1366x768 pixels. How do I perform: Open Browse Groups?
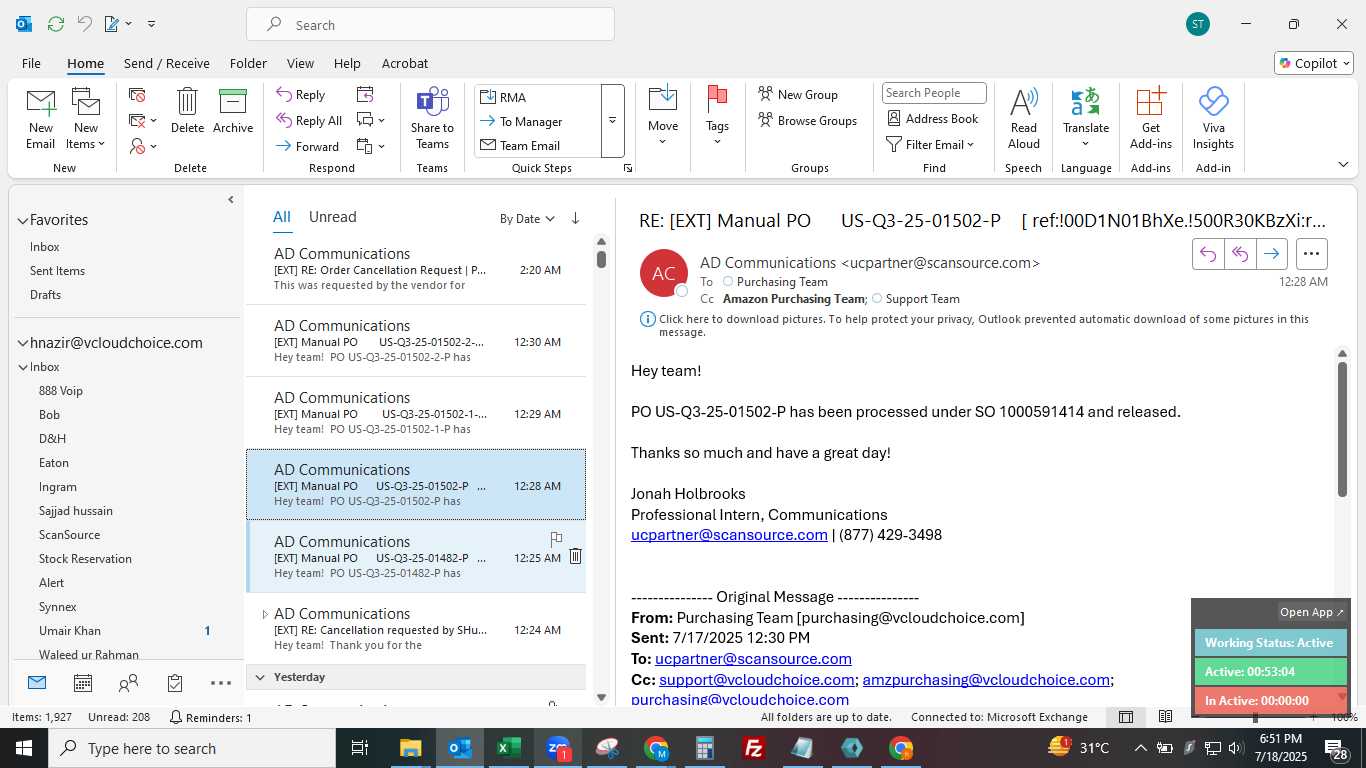[x=807, y=120]
